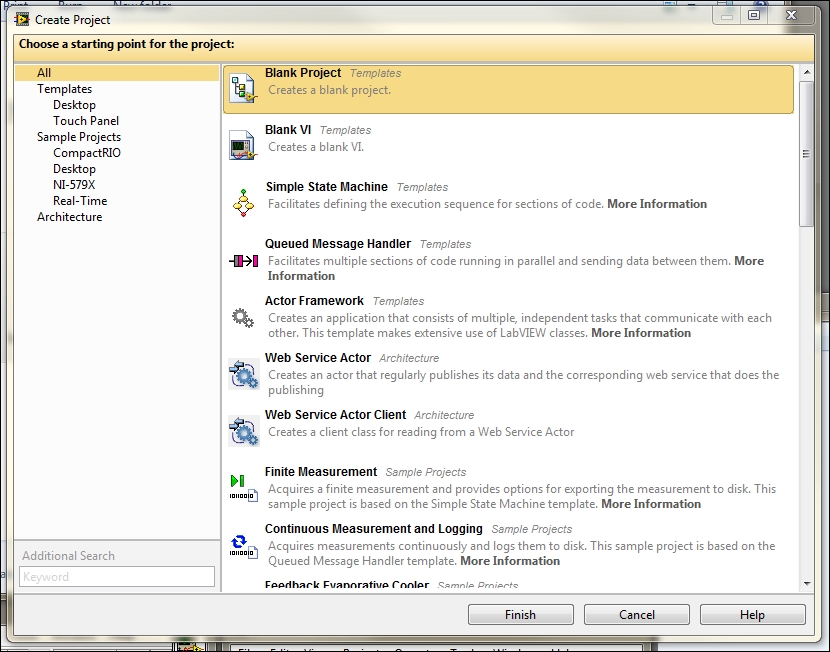830x652 pixels.
Task: Pick the Actor Framework gears icon
Action: click(243, 318)
